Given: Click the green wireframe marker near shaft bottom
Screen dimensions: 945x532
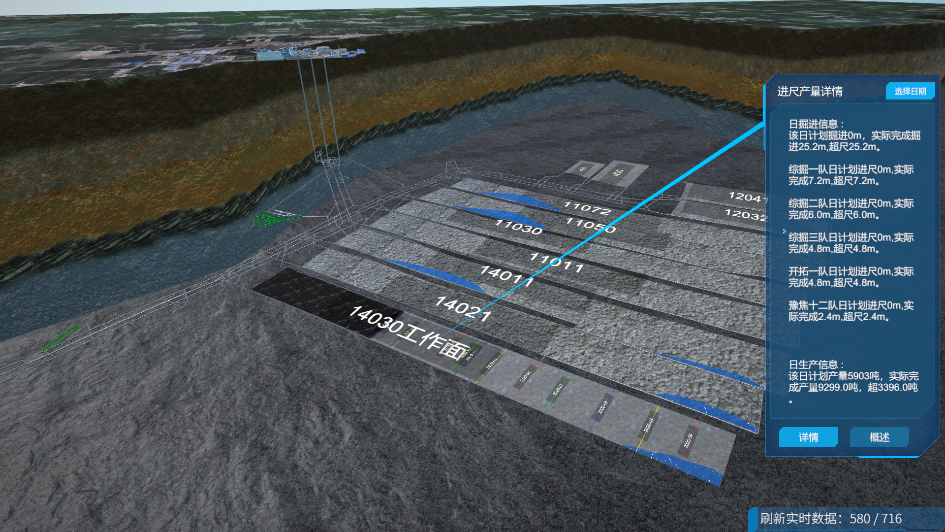Looking at the screenshot, I should [x=273, y=218].
